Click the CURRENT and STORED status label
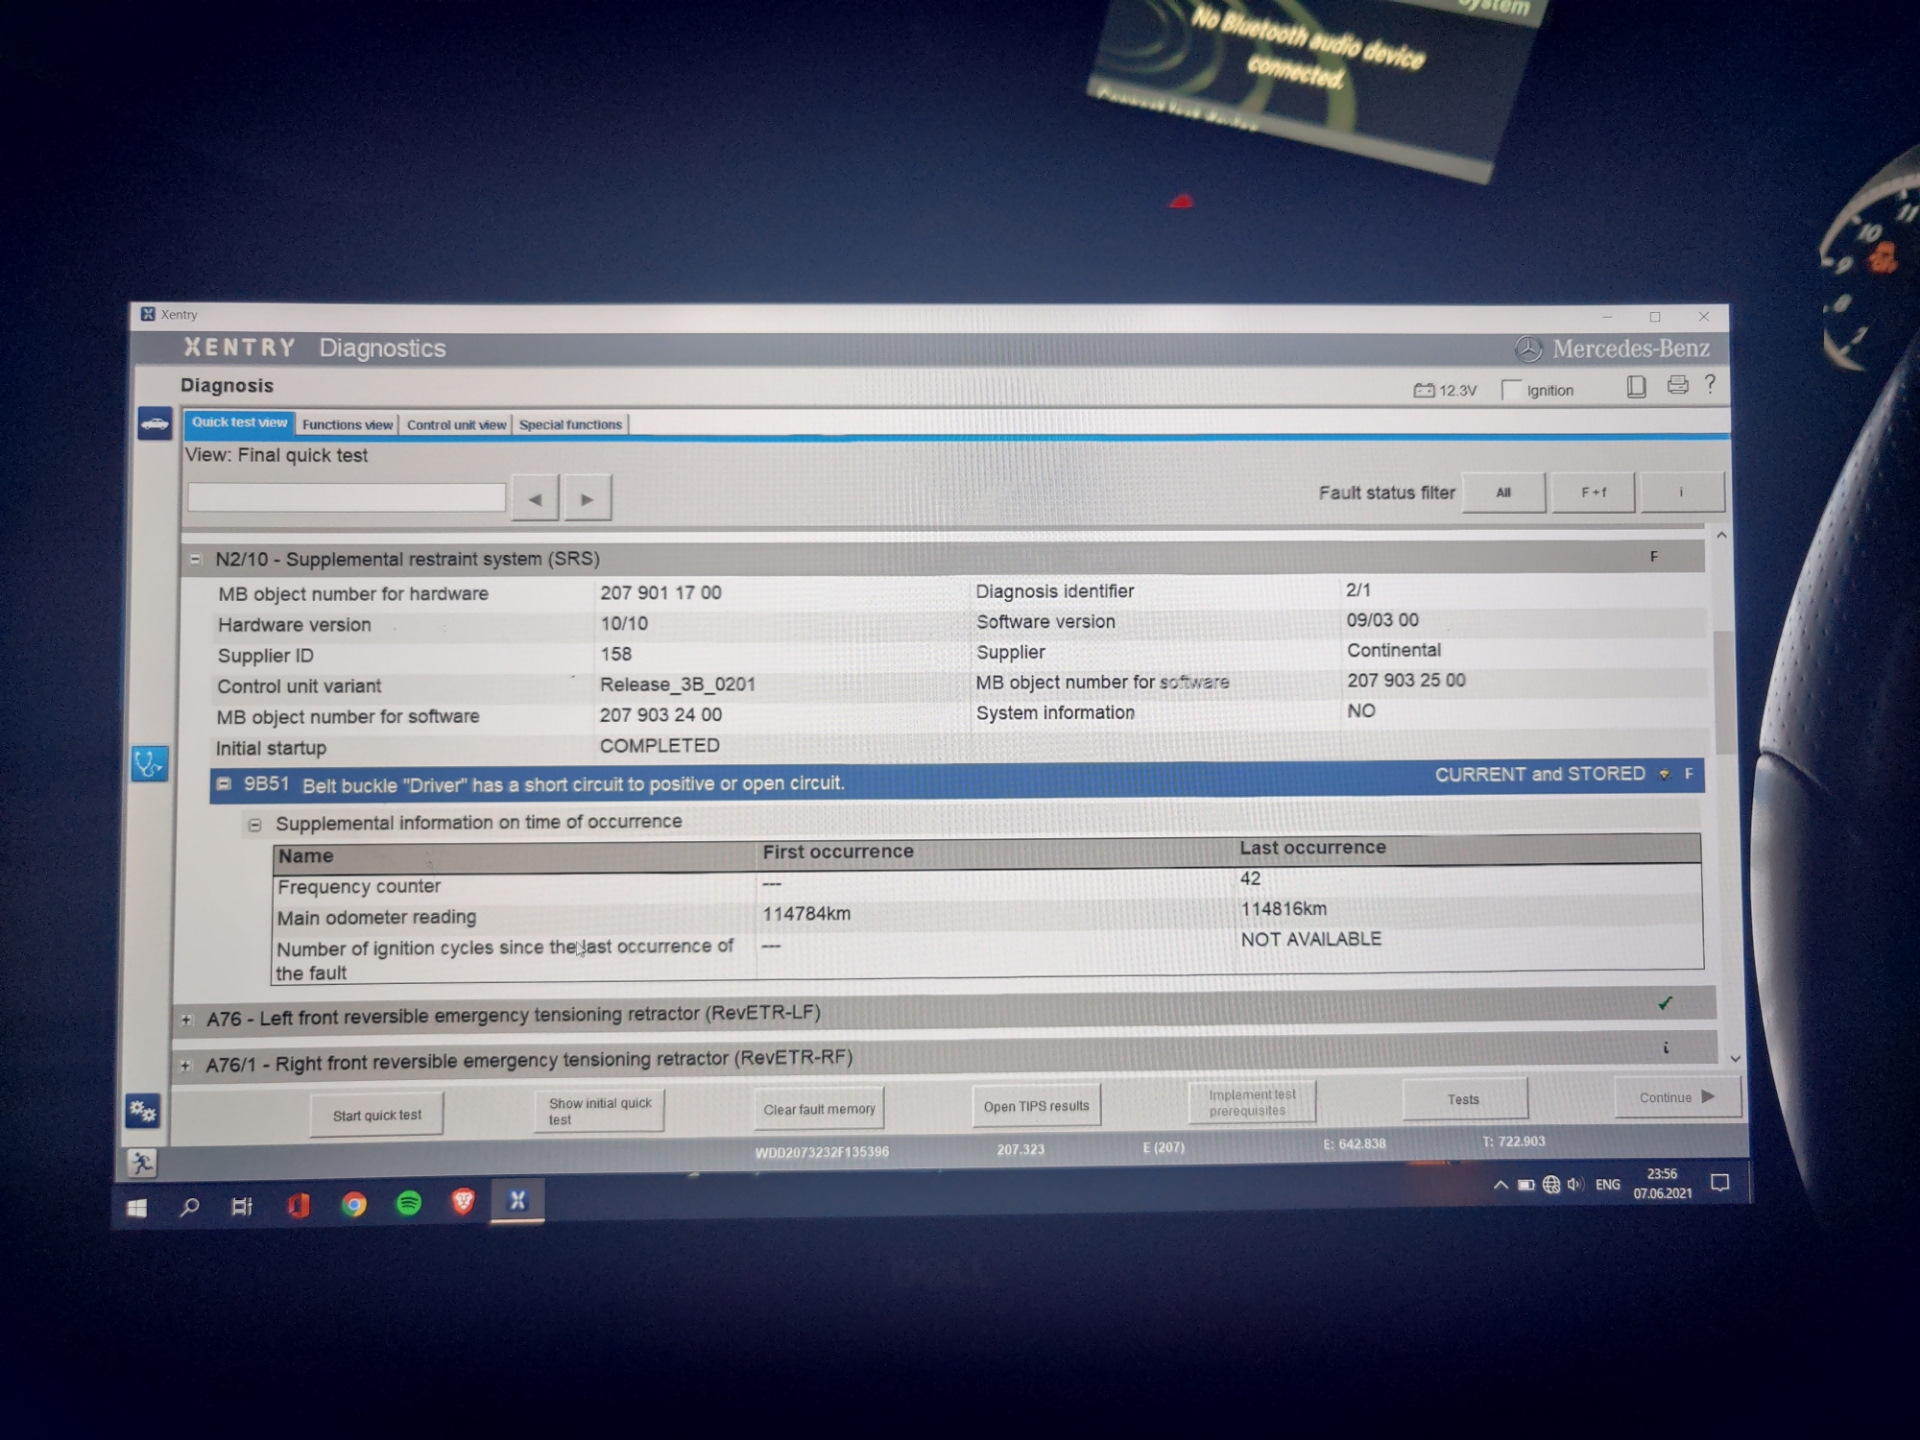Screen dimensions: 1920x1440 (1539, 774)
